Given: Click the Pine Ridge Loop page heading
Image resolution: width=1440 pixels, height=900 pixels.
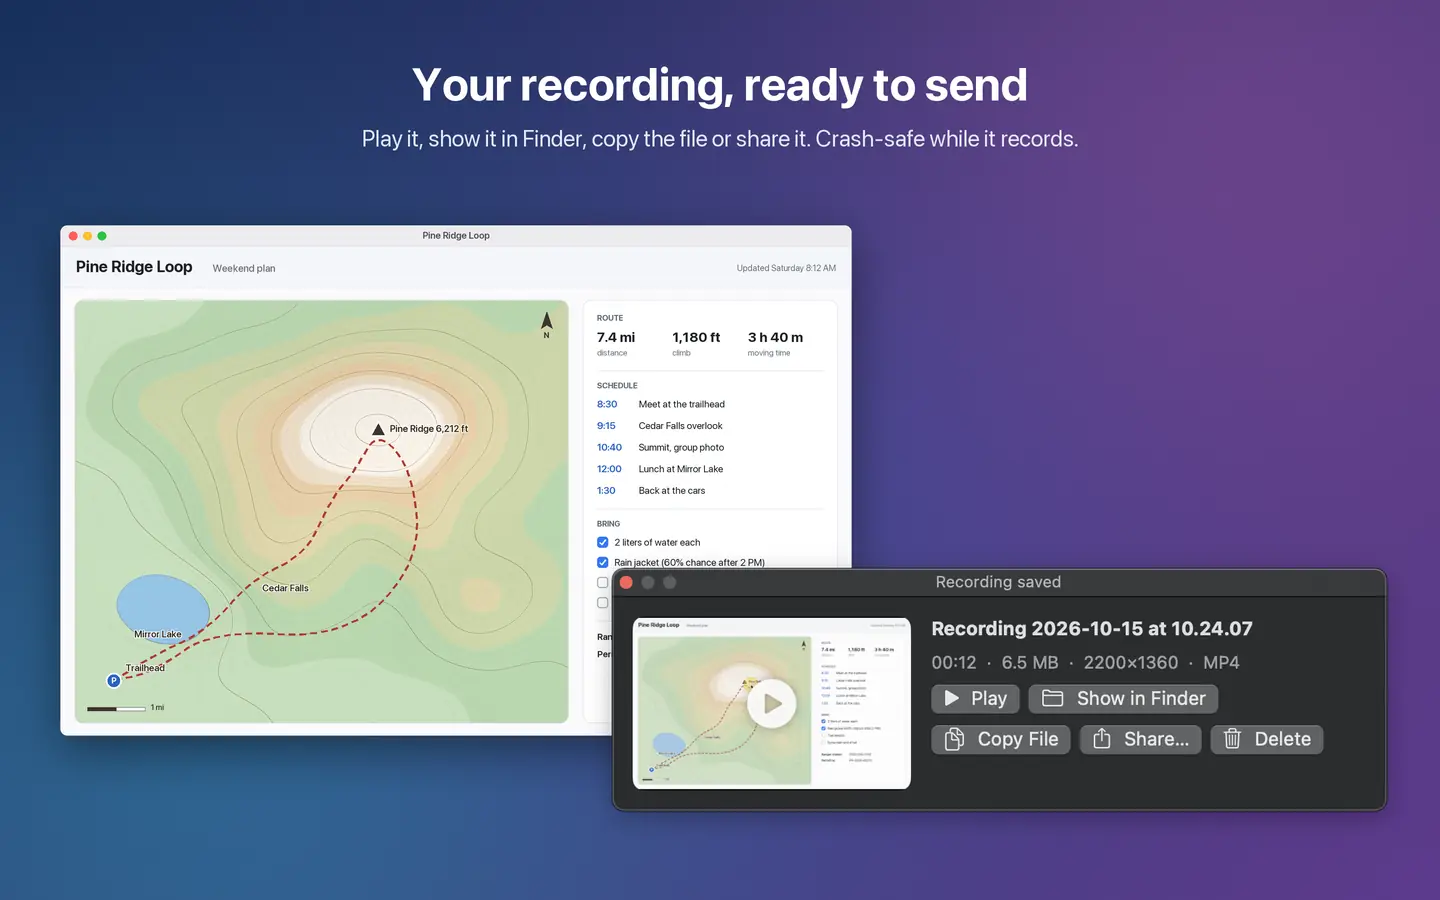Looking at the screenshot, I should 134,267.
